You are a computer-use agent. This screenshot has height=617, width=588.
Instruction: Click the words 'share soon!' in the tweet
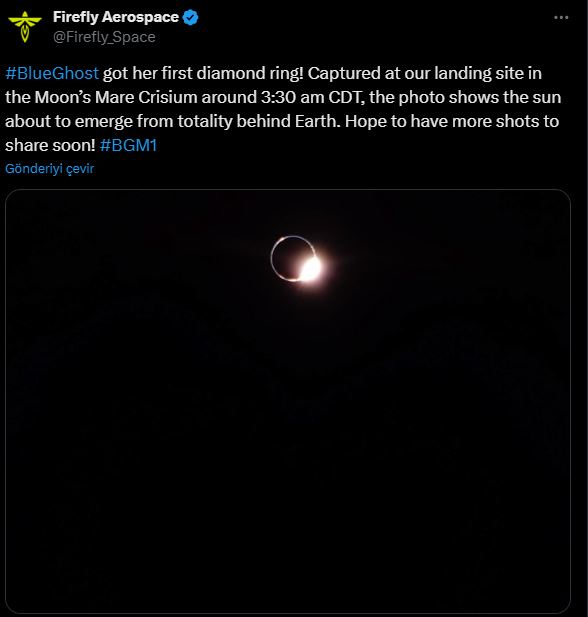point(50,145)
